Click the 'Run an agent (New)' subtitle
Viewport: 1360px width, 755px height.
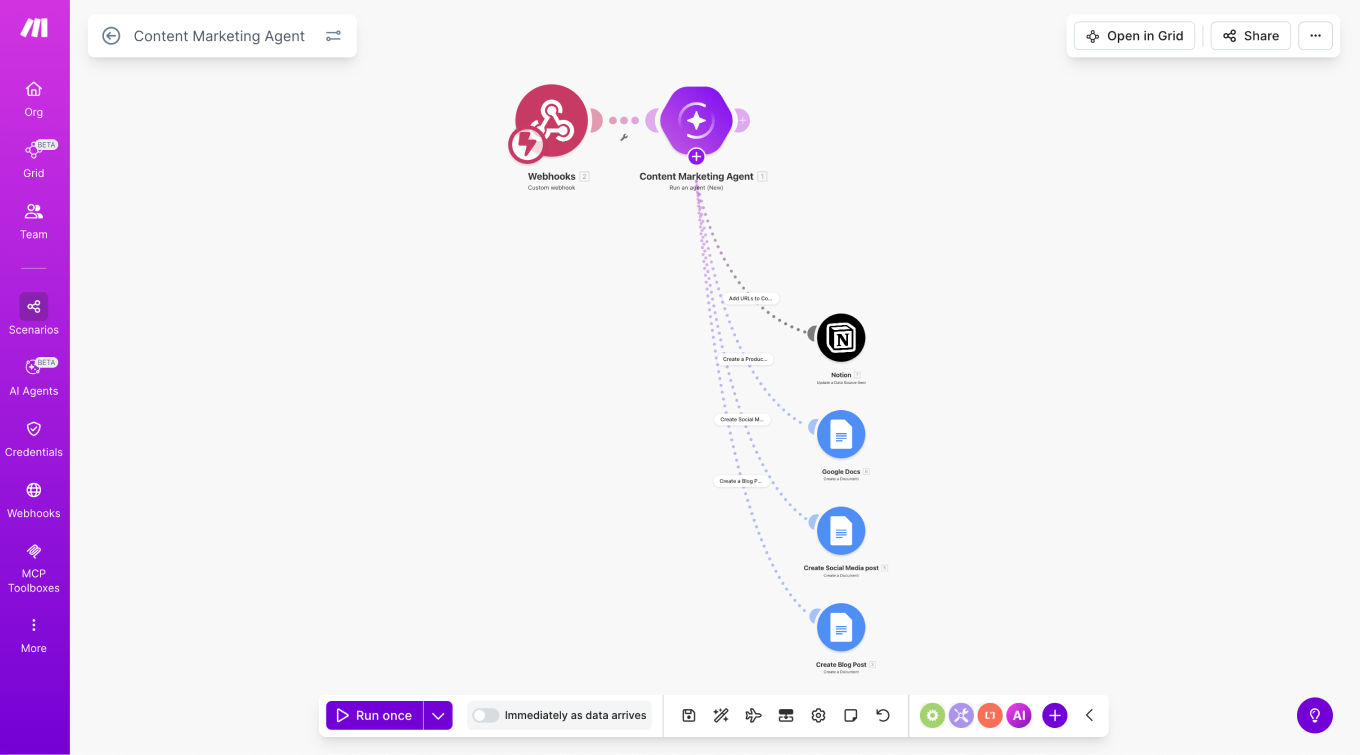pos(696,188)
